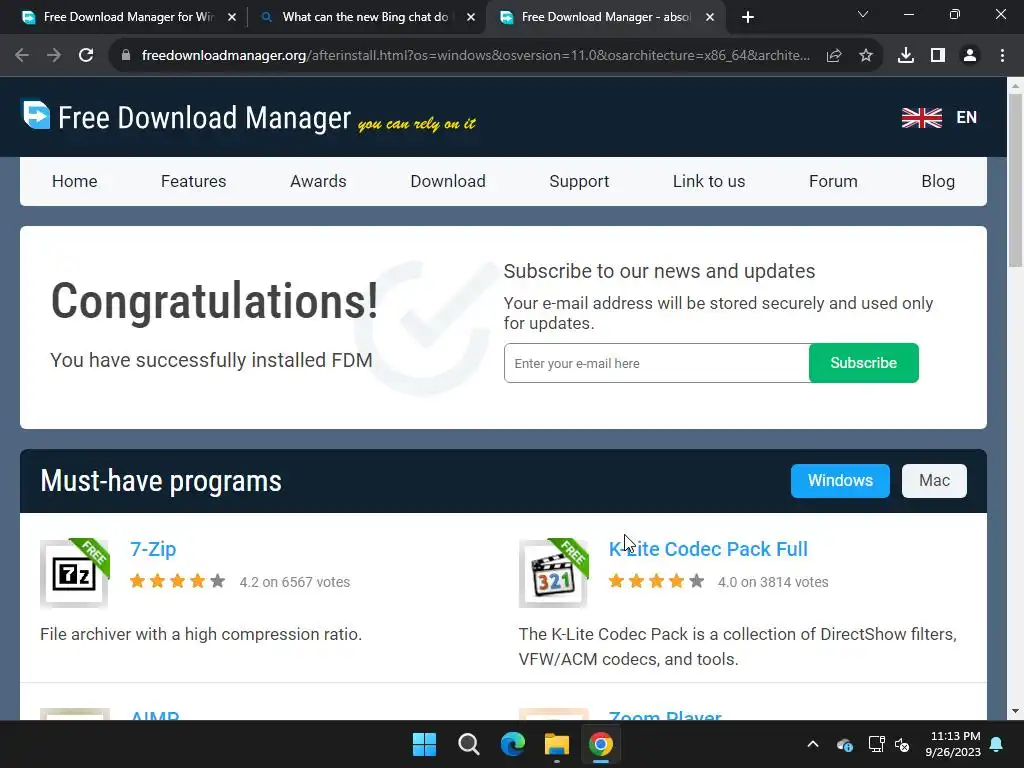Image resolution: width=1024 pixels, height=768 pixels.
Task: Open the EN language selector
Action: (967, 118)
